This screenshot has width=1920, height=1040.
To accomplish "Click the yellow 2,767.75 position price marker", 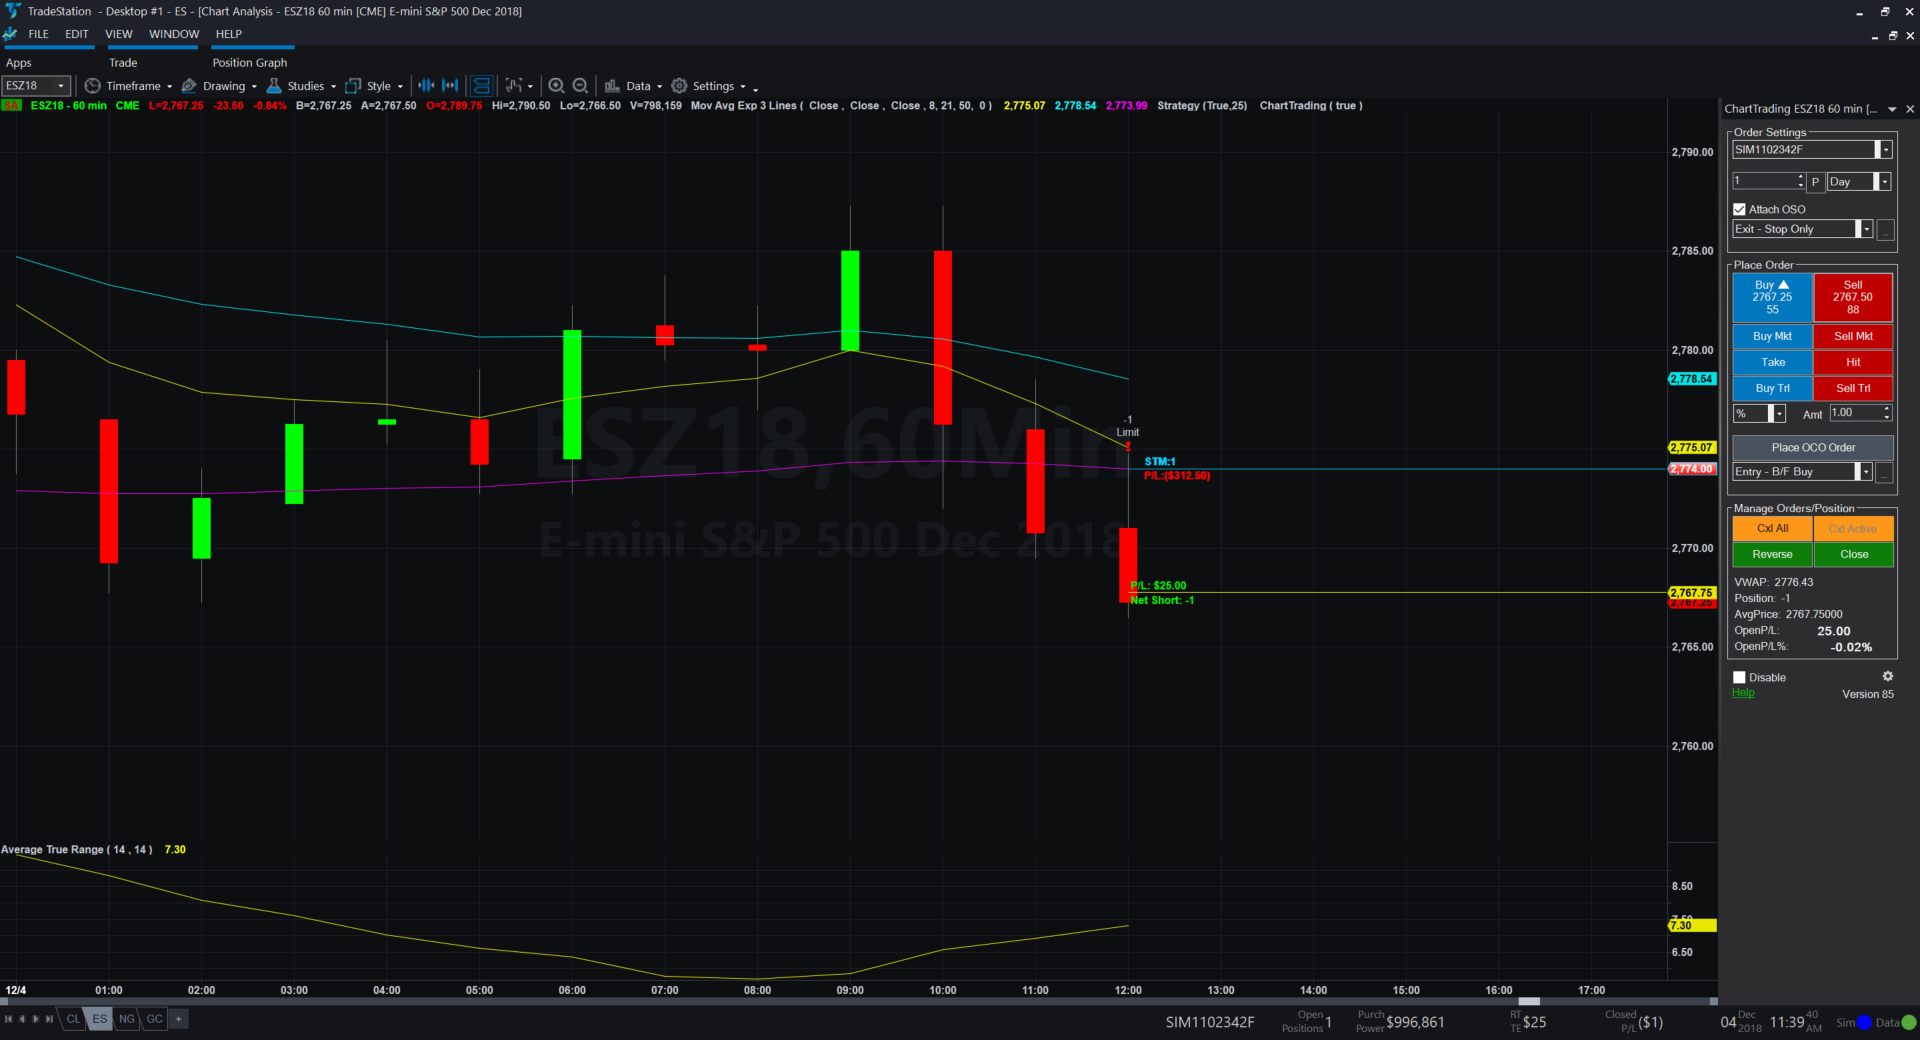I will 1692,593.
